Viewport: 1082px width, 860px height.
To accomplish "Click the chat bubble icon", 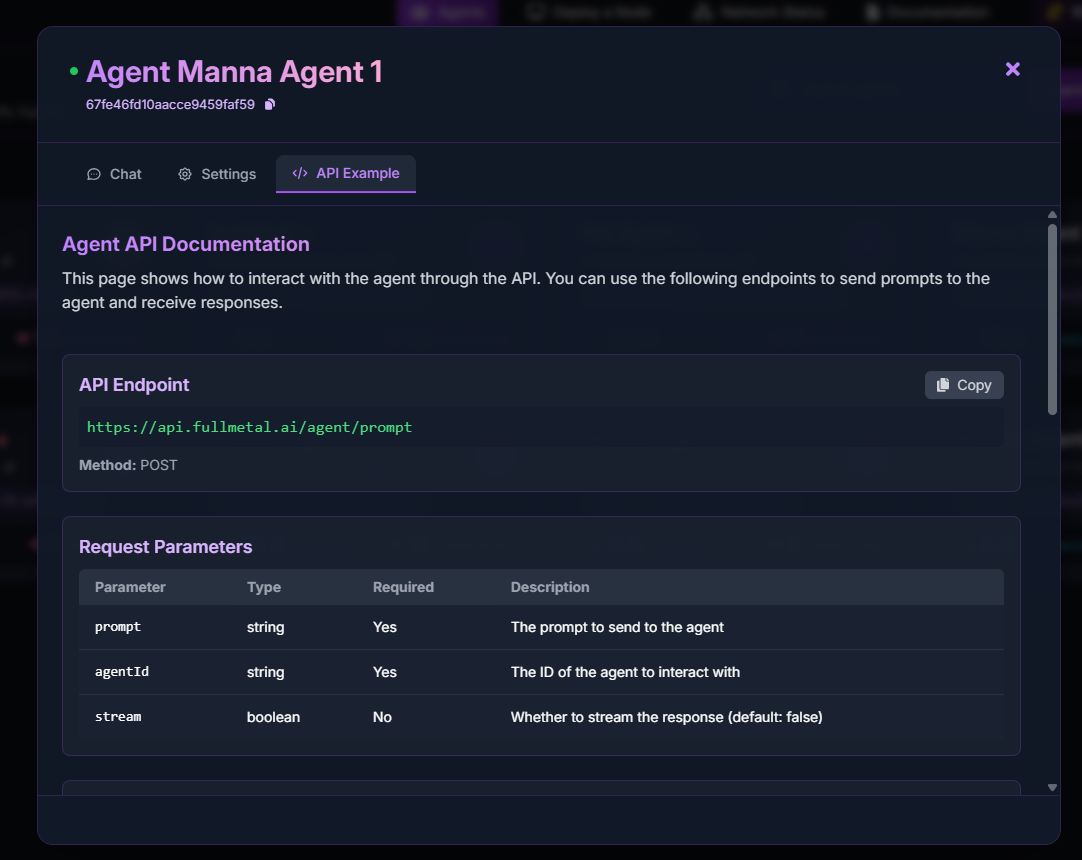I will click(94, 174).
